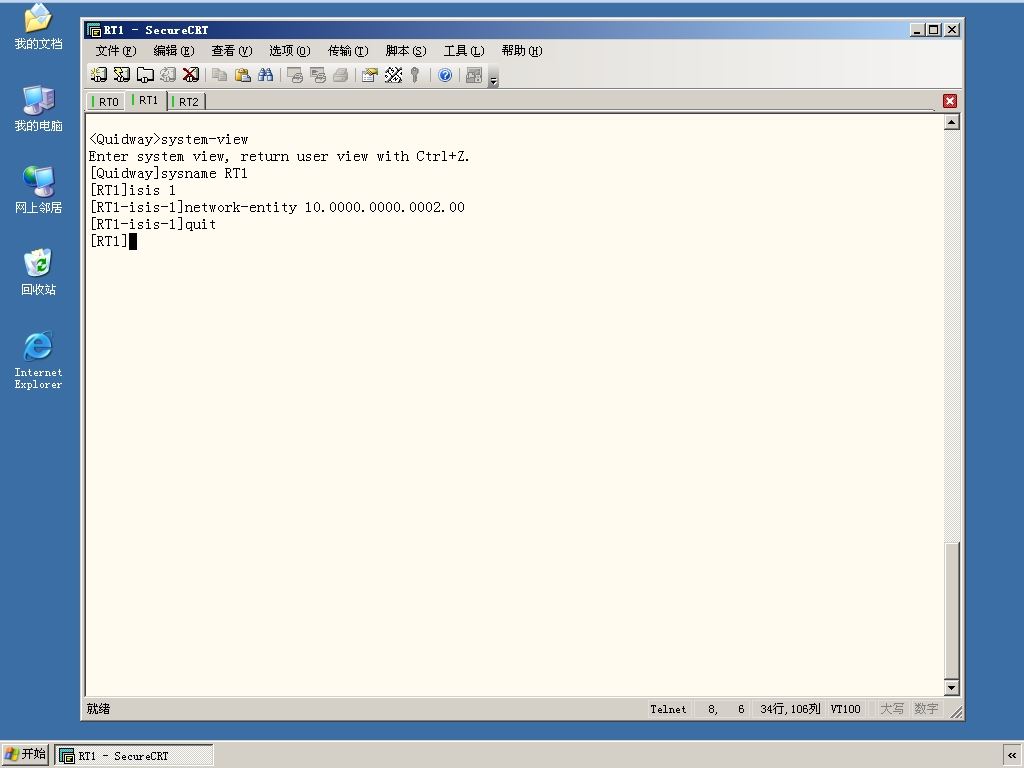Select 回收站 recycle bin icon

pyautogui.click(x=38, y=272)
